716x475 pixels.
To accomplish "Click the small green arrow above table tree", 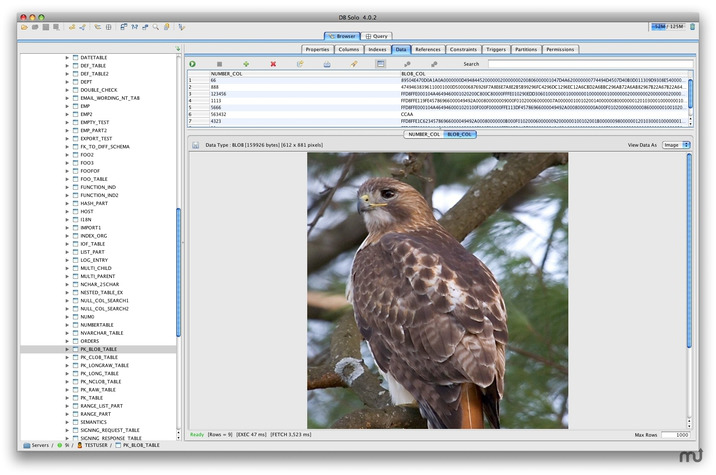I will click(178, 48).
